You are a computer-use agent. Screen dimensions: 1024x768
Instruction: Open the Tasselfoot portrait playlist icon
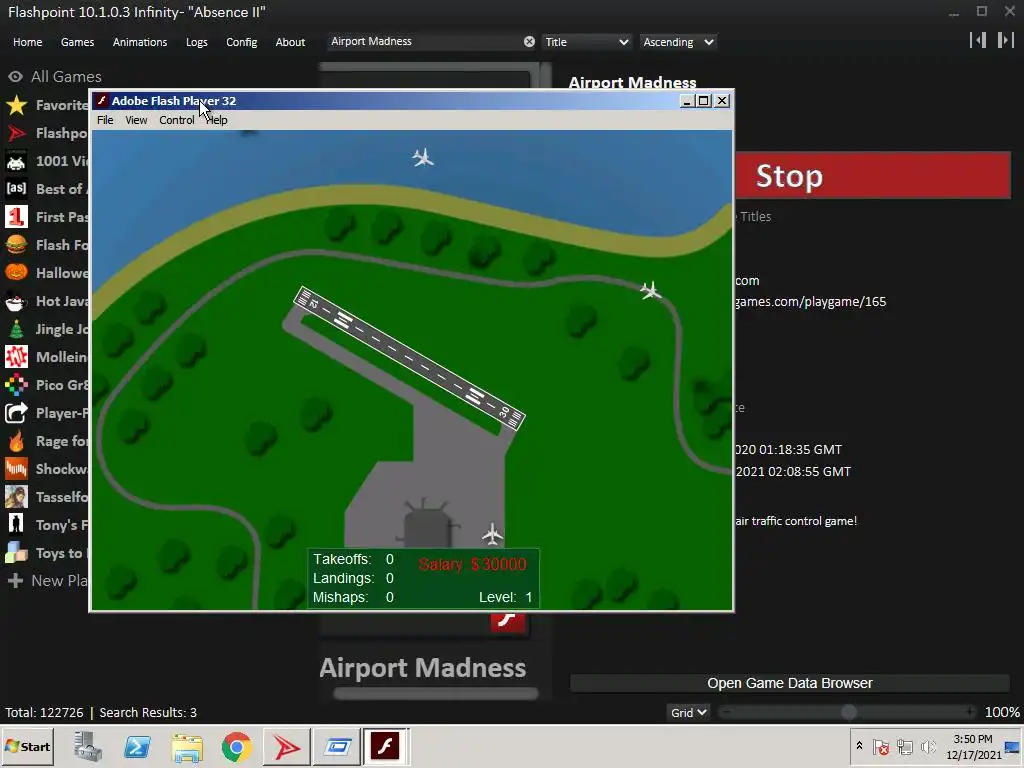tap(16, 497)
